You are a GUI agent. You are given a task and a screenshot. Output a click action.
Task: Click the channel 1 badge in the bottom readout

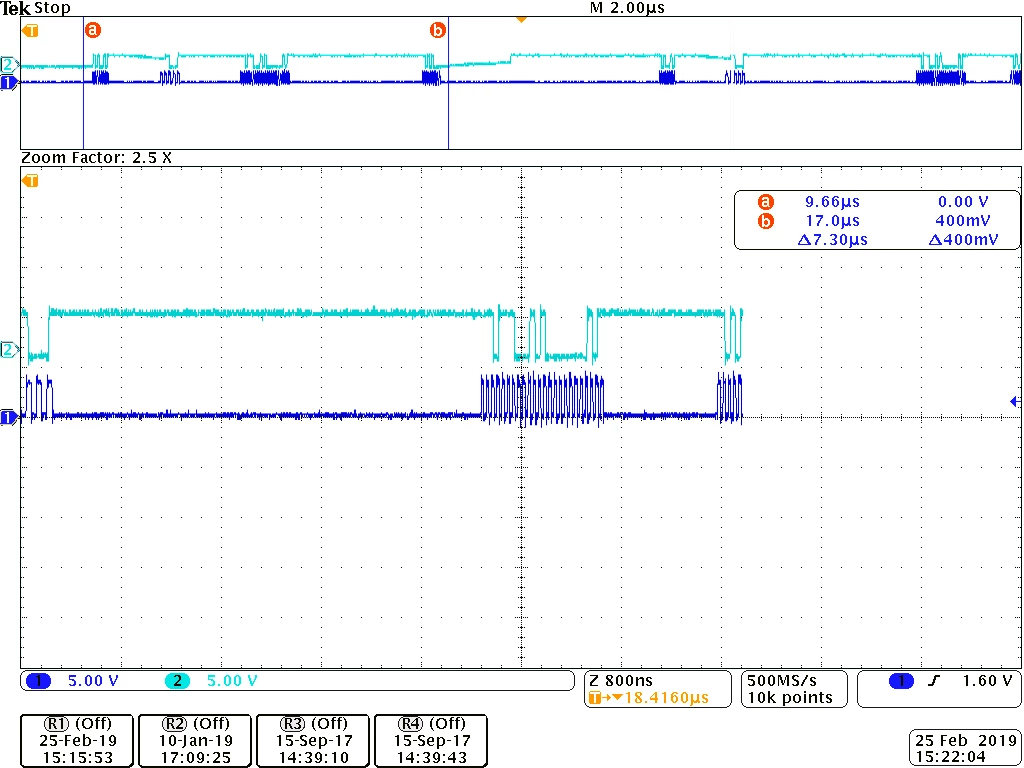(x=39, y=681)
